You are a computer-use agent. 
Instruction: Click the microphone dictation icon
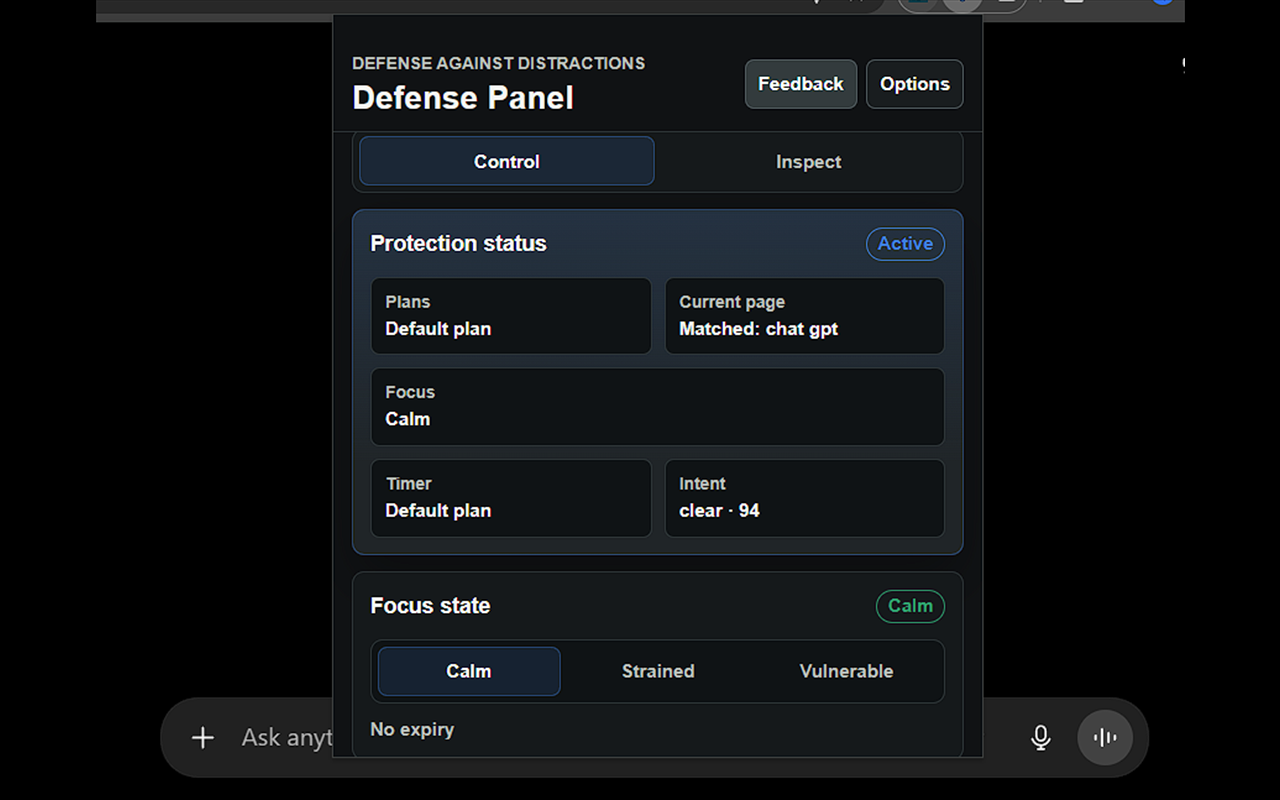[x=1041, y=738]
